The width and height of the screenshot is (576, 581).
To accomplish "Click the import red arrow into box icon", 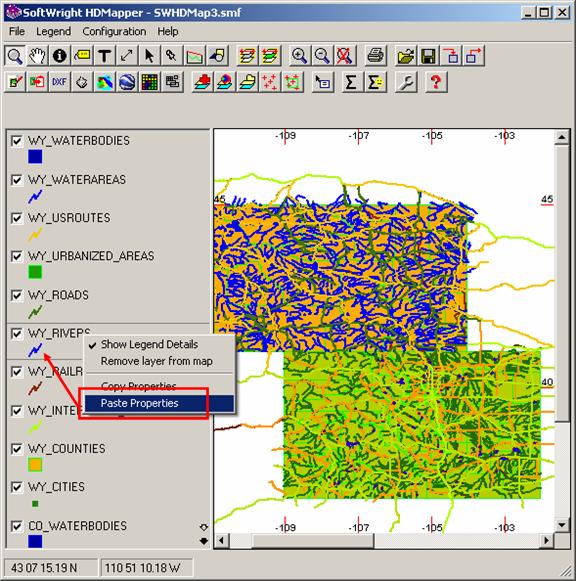I will [451, 56].
